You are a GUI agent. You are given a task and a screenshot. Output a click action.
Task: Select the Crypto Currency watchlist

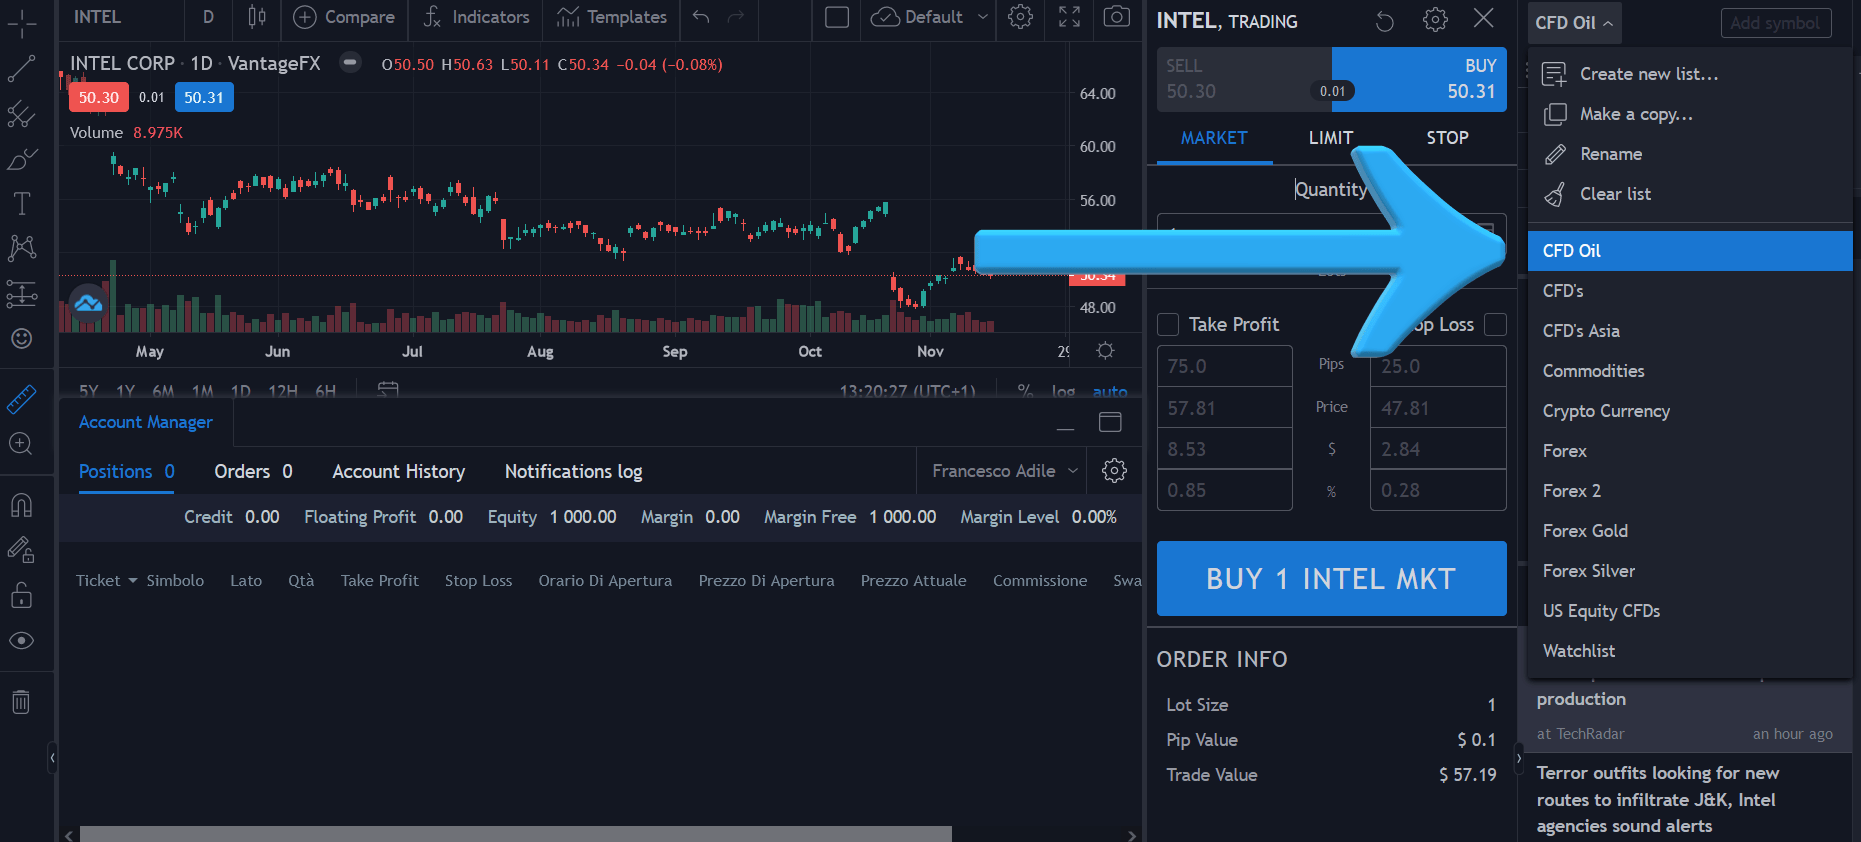[1690, 411]
